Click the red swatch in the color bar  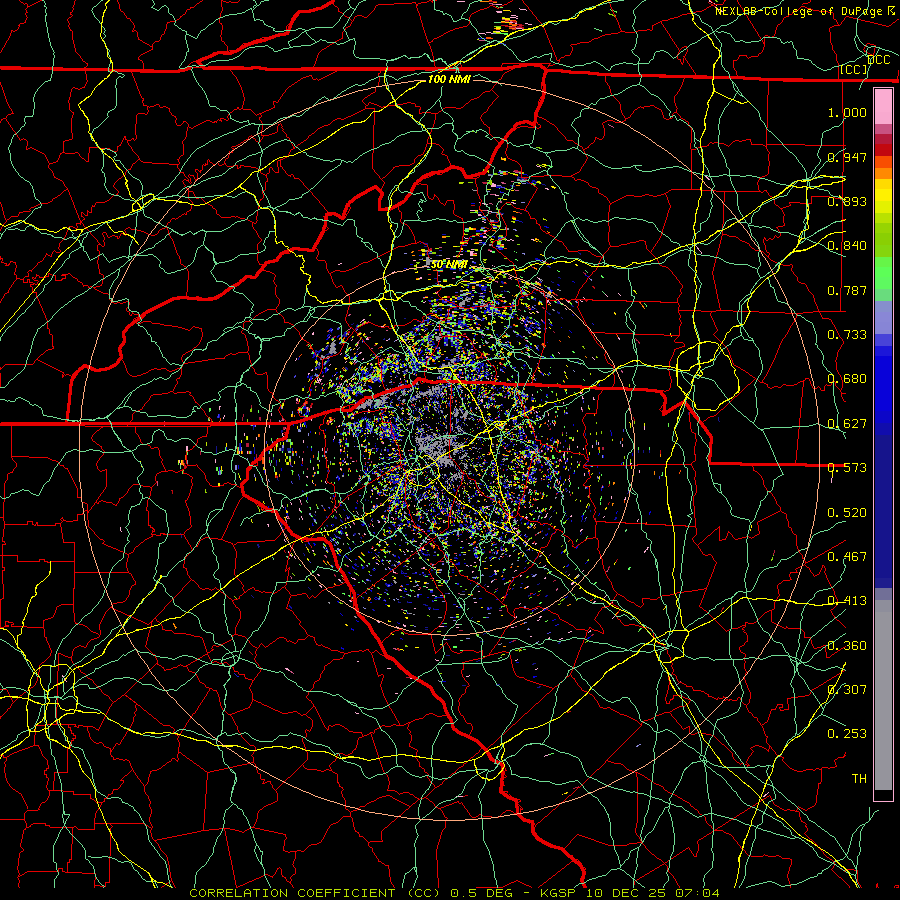[x=883, y=150]
